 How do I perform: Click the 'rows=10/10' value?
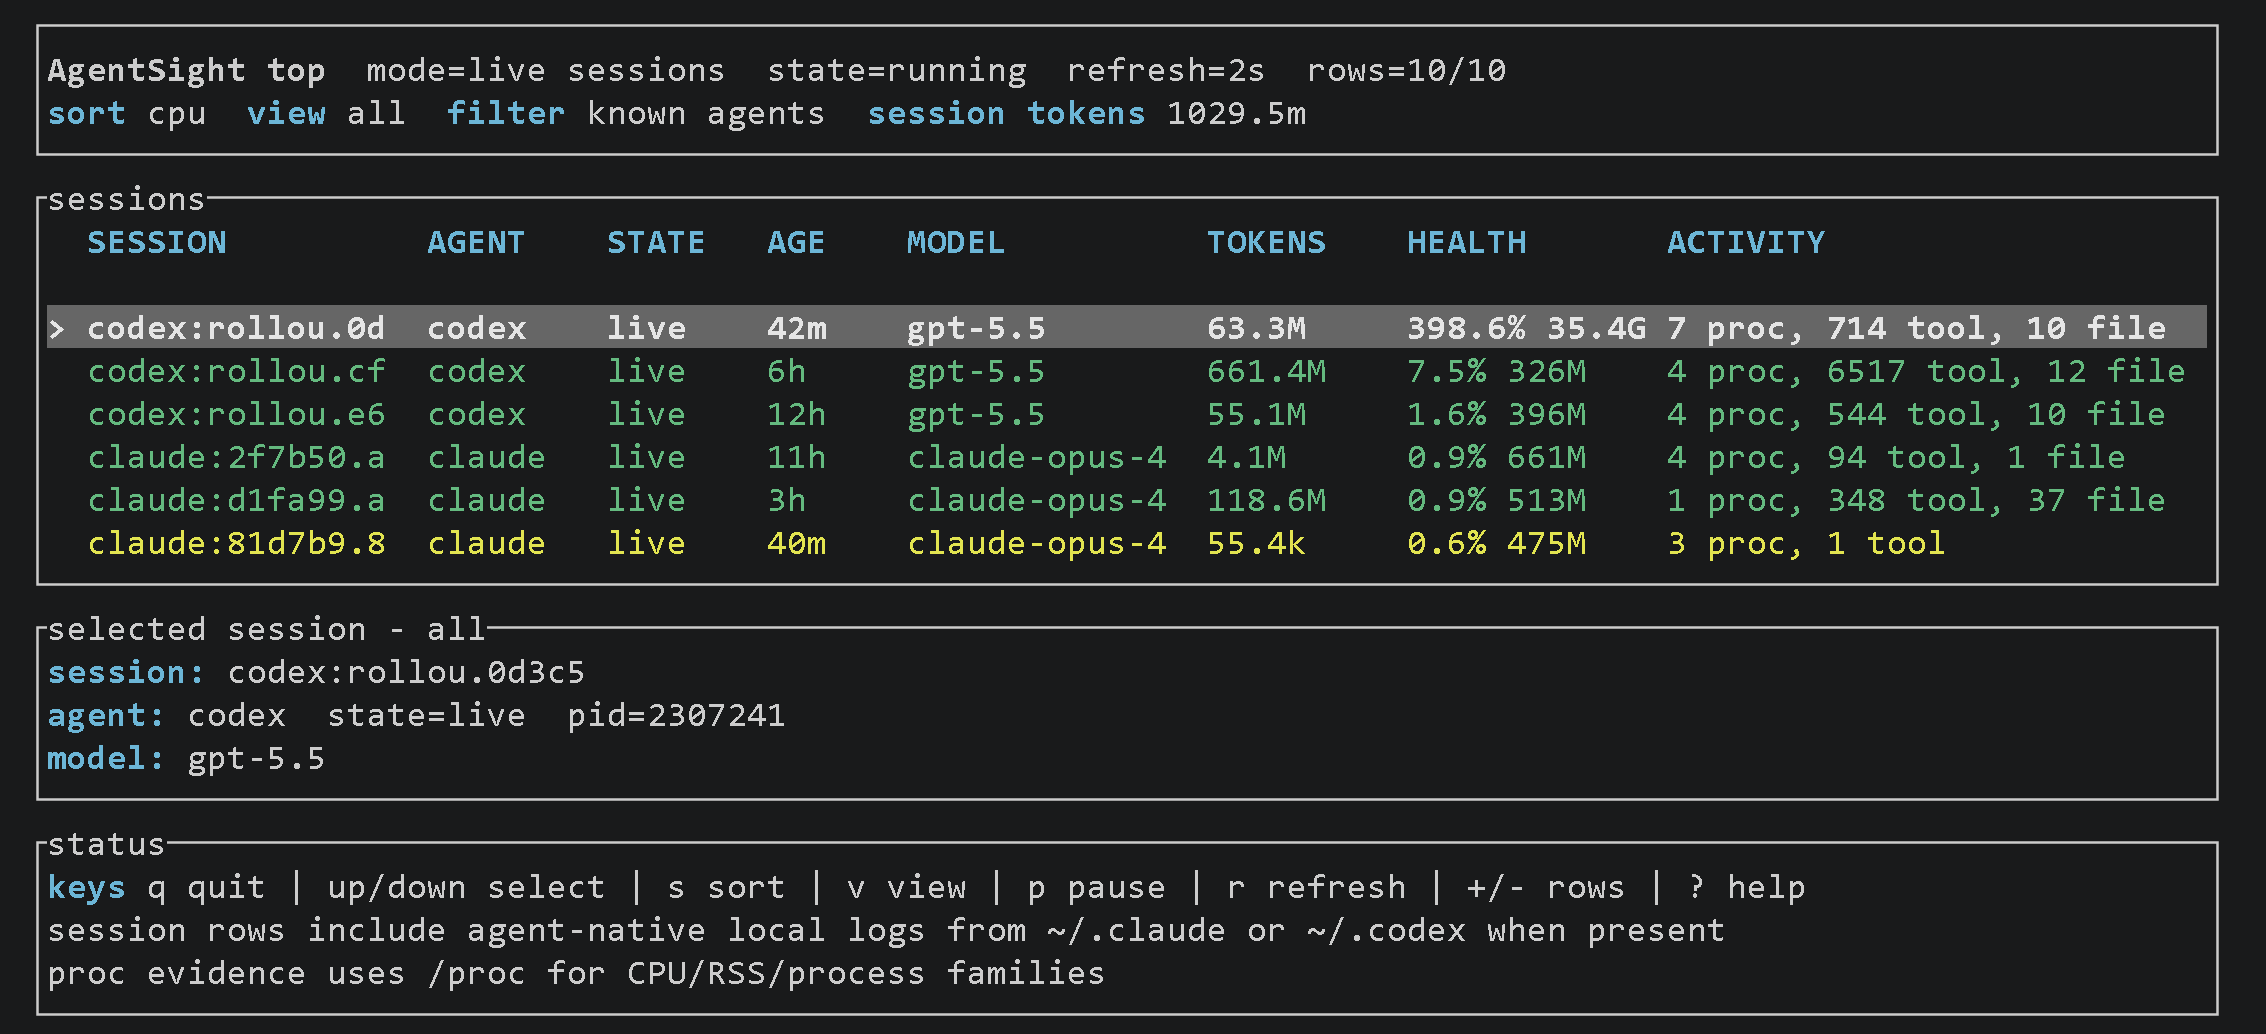(1406, 70)
